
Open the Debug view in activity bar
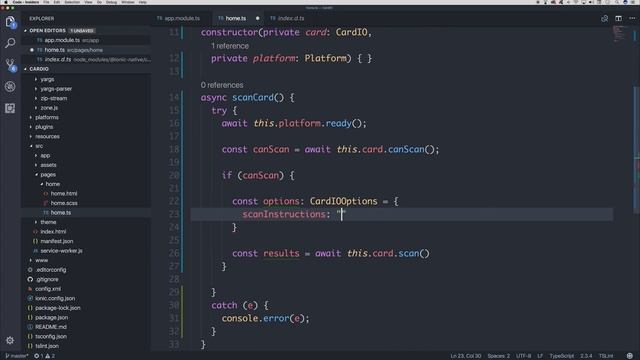pyautogui.click(x=10, y=86)
